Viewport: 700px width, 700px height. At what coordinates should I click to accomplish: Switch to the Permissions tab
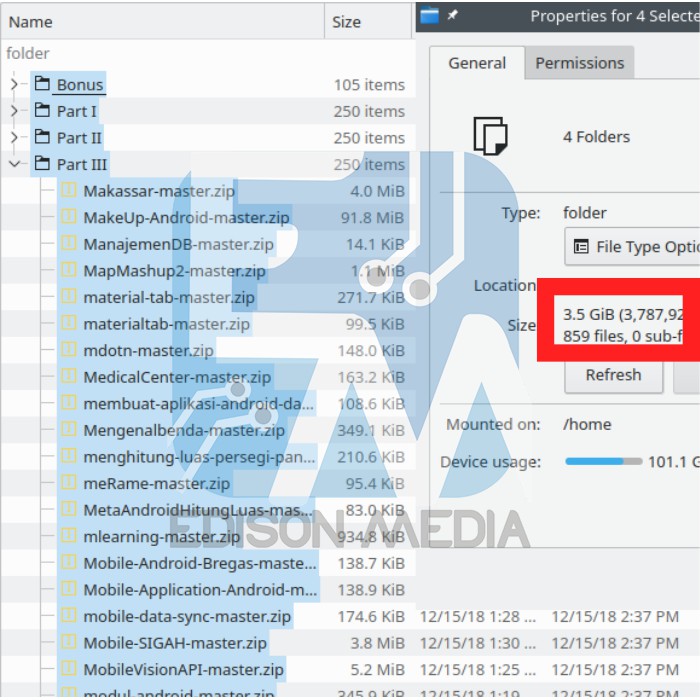coord(579,63)
